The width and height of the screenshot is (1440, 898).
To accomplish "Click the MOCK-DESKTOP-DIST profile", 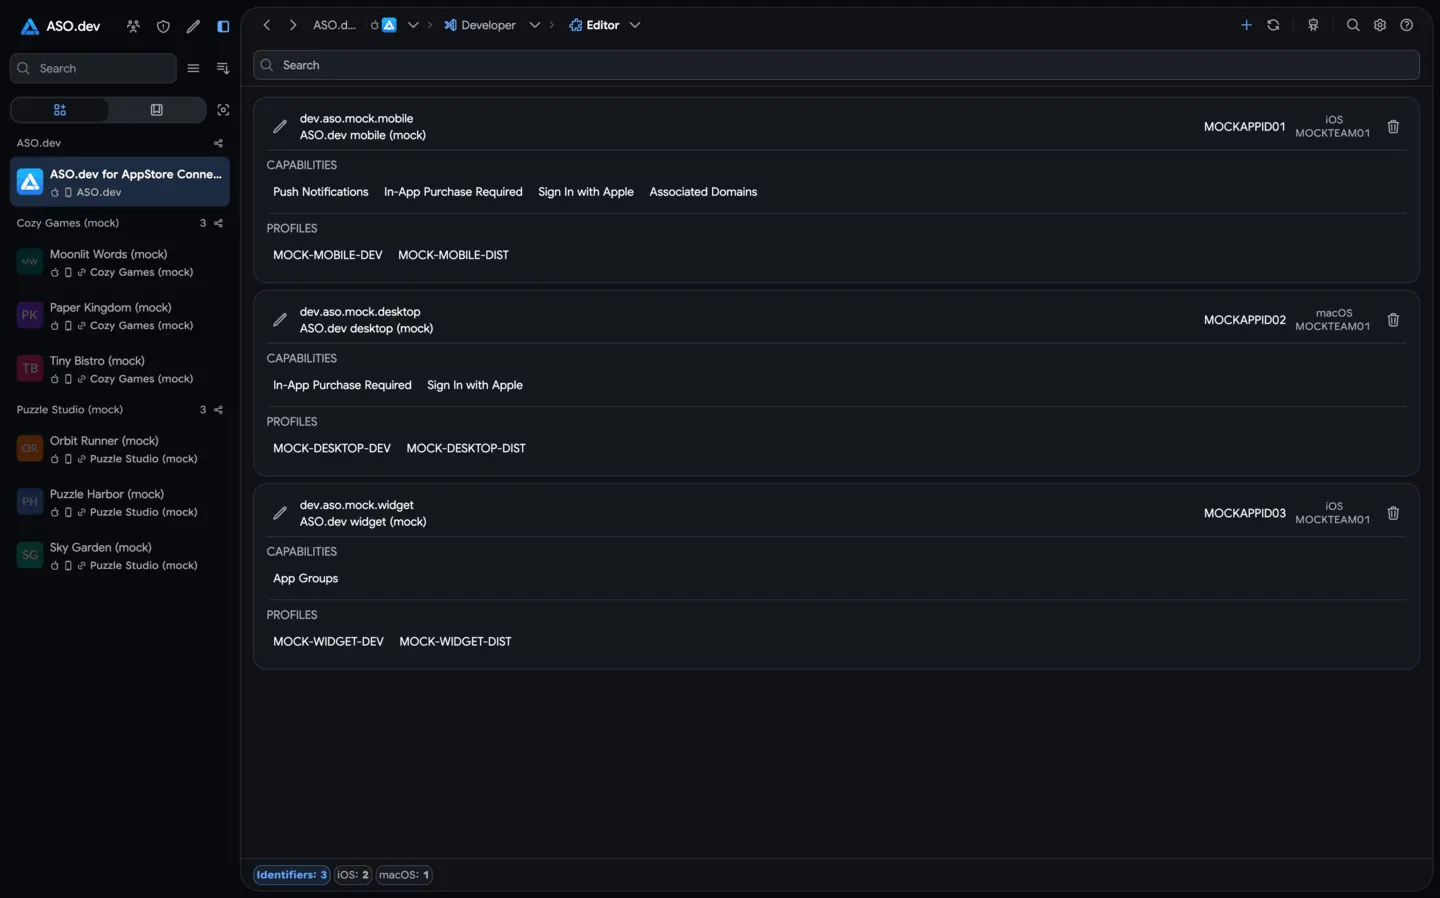I will pos(466,448).
